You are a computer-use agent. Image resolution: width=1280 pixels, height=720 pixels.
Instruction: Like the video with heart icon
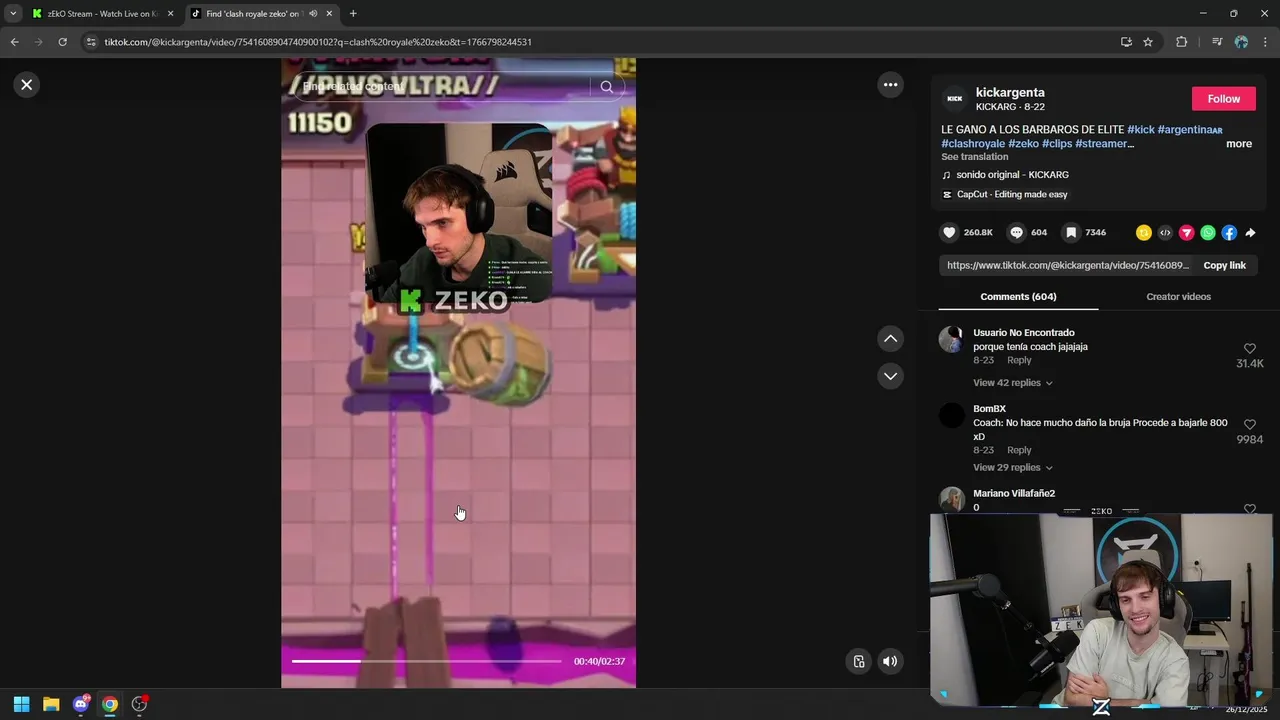click(x=949, y=232)
